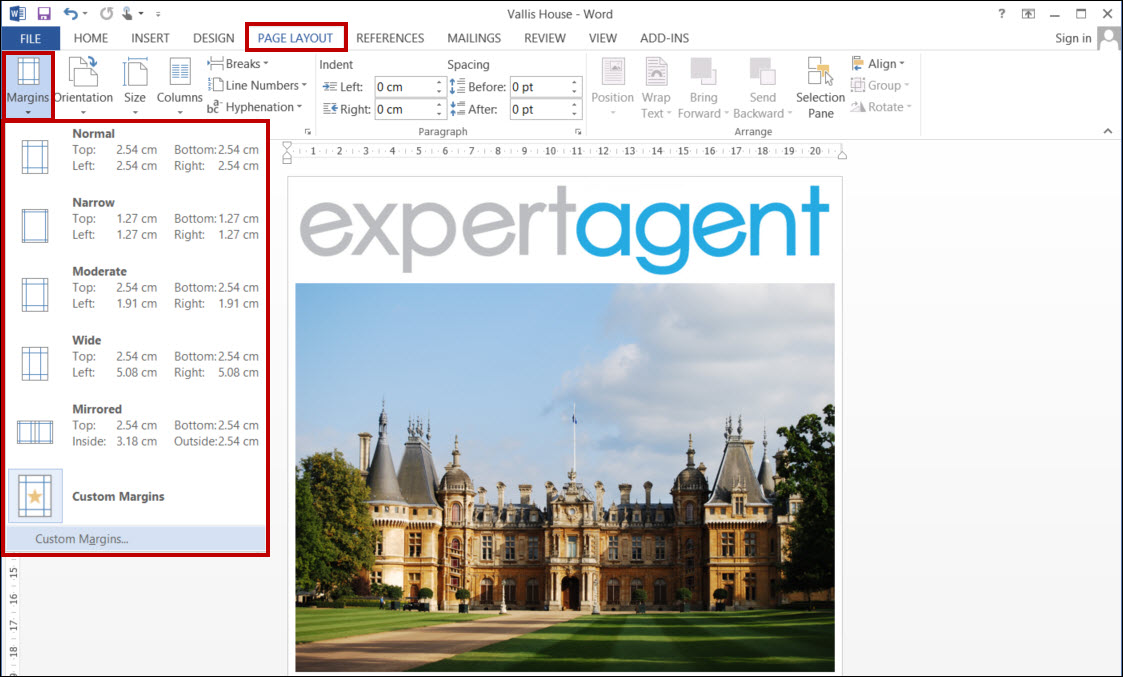Screen dimensions: 1123x677
Task: Click the right indent marker on ruler
Action: [842, 155]
